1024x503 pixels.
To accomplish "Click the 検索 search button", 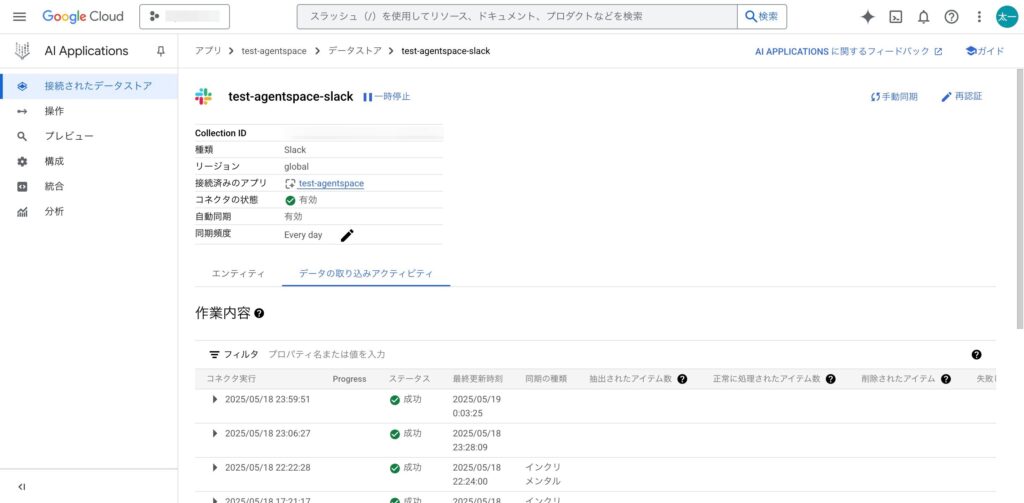I will coord(762,17).
